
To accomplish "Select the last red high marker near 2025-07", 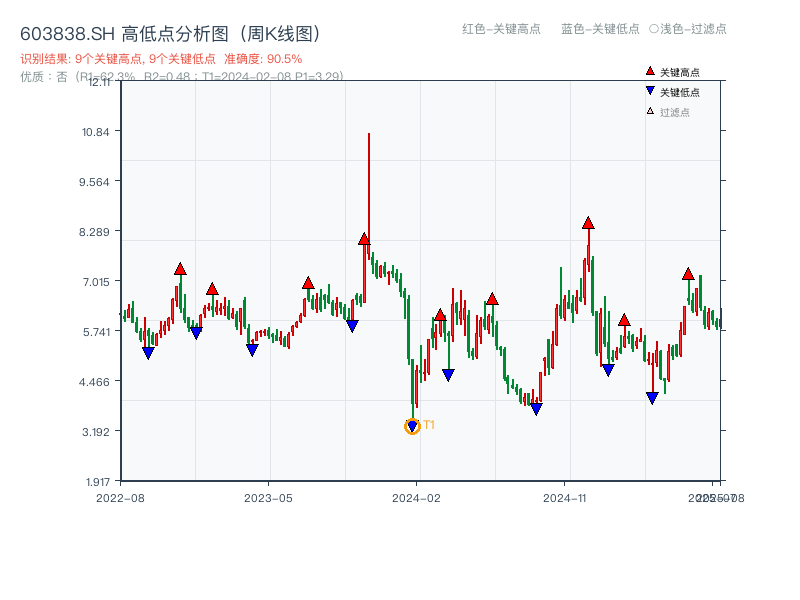I will 688,274.
